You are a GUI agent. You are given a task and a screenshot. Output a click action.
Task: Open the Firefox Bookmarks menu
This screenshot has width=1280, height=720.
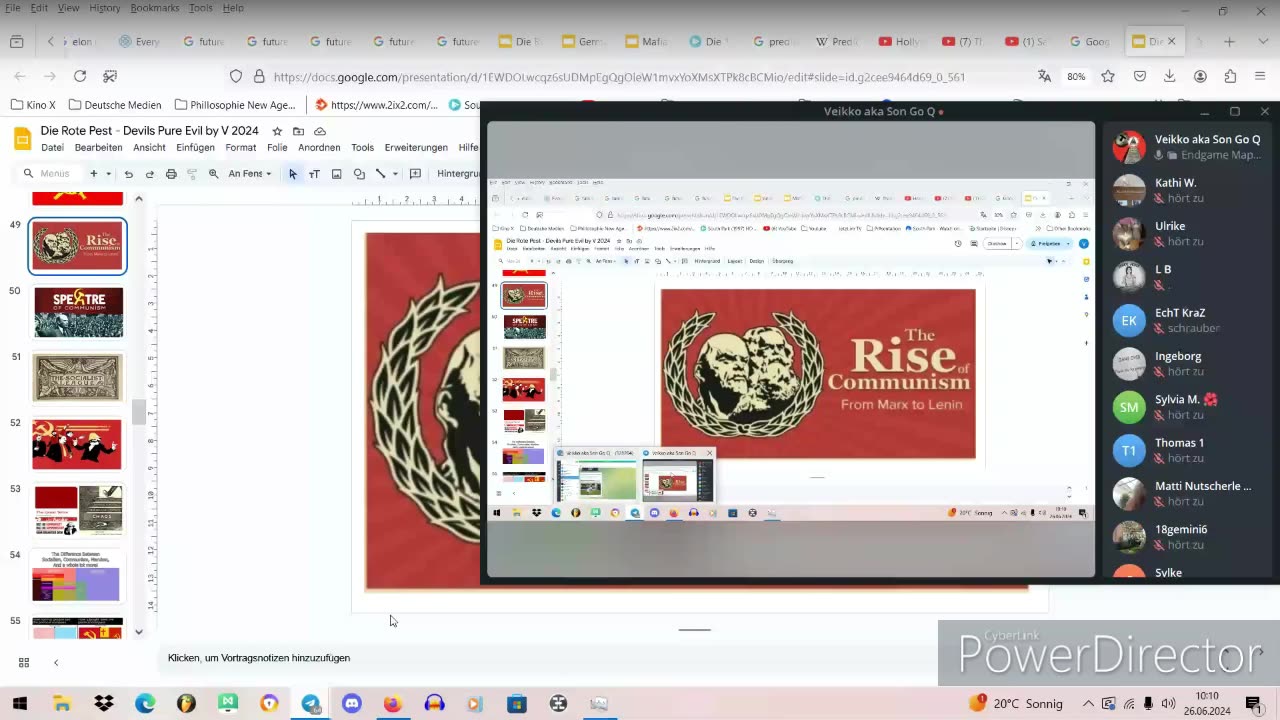(x=154, y=8)
